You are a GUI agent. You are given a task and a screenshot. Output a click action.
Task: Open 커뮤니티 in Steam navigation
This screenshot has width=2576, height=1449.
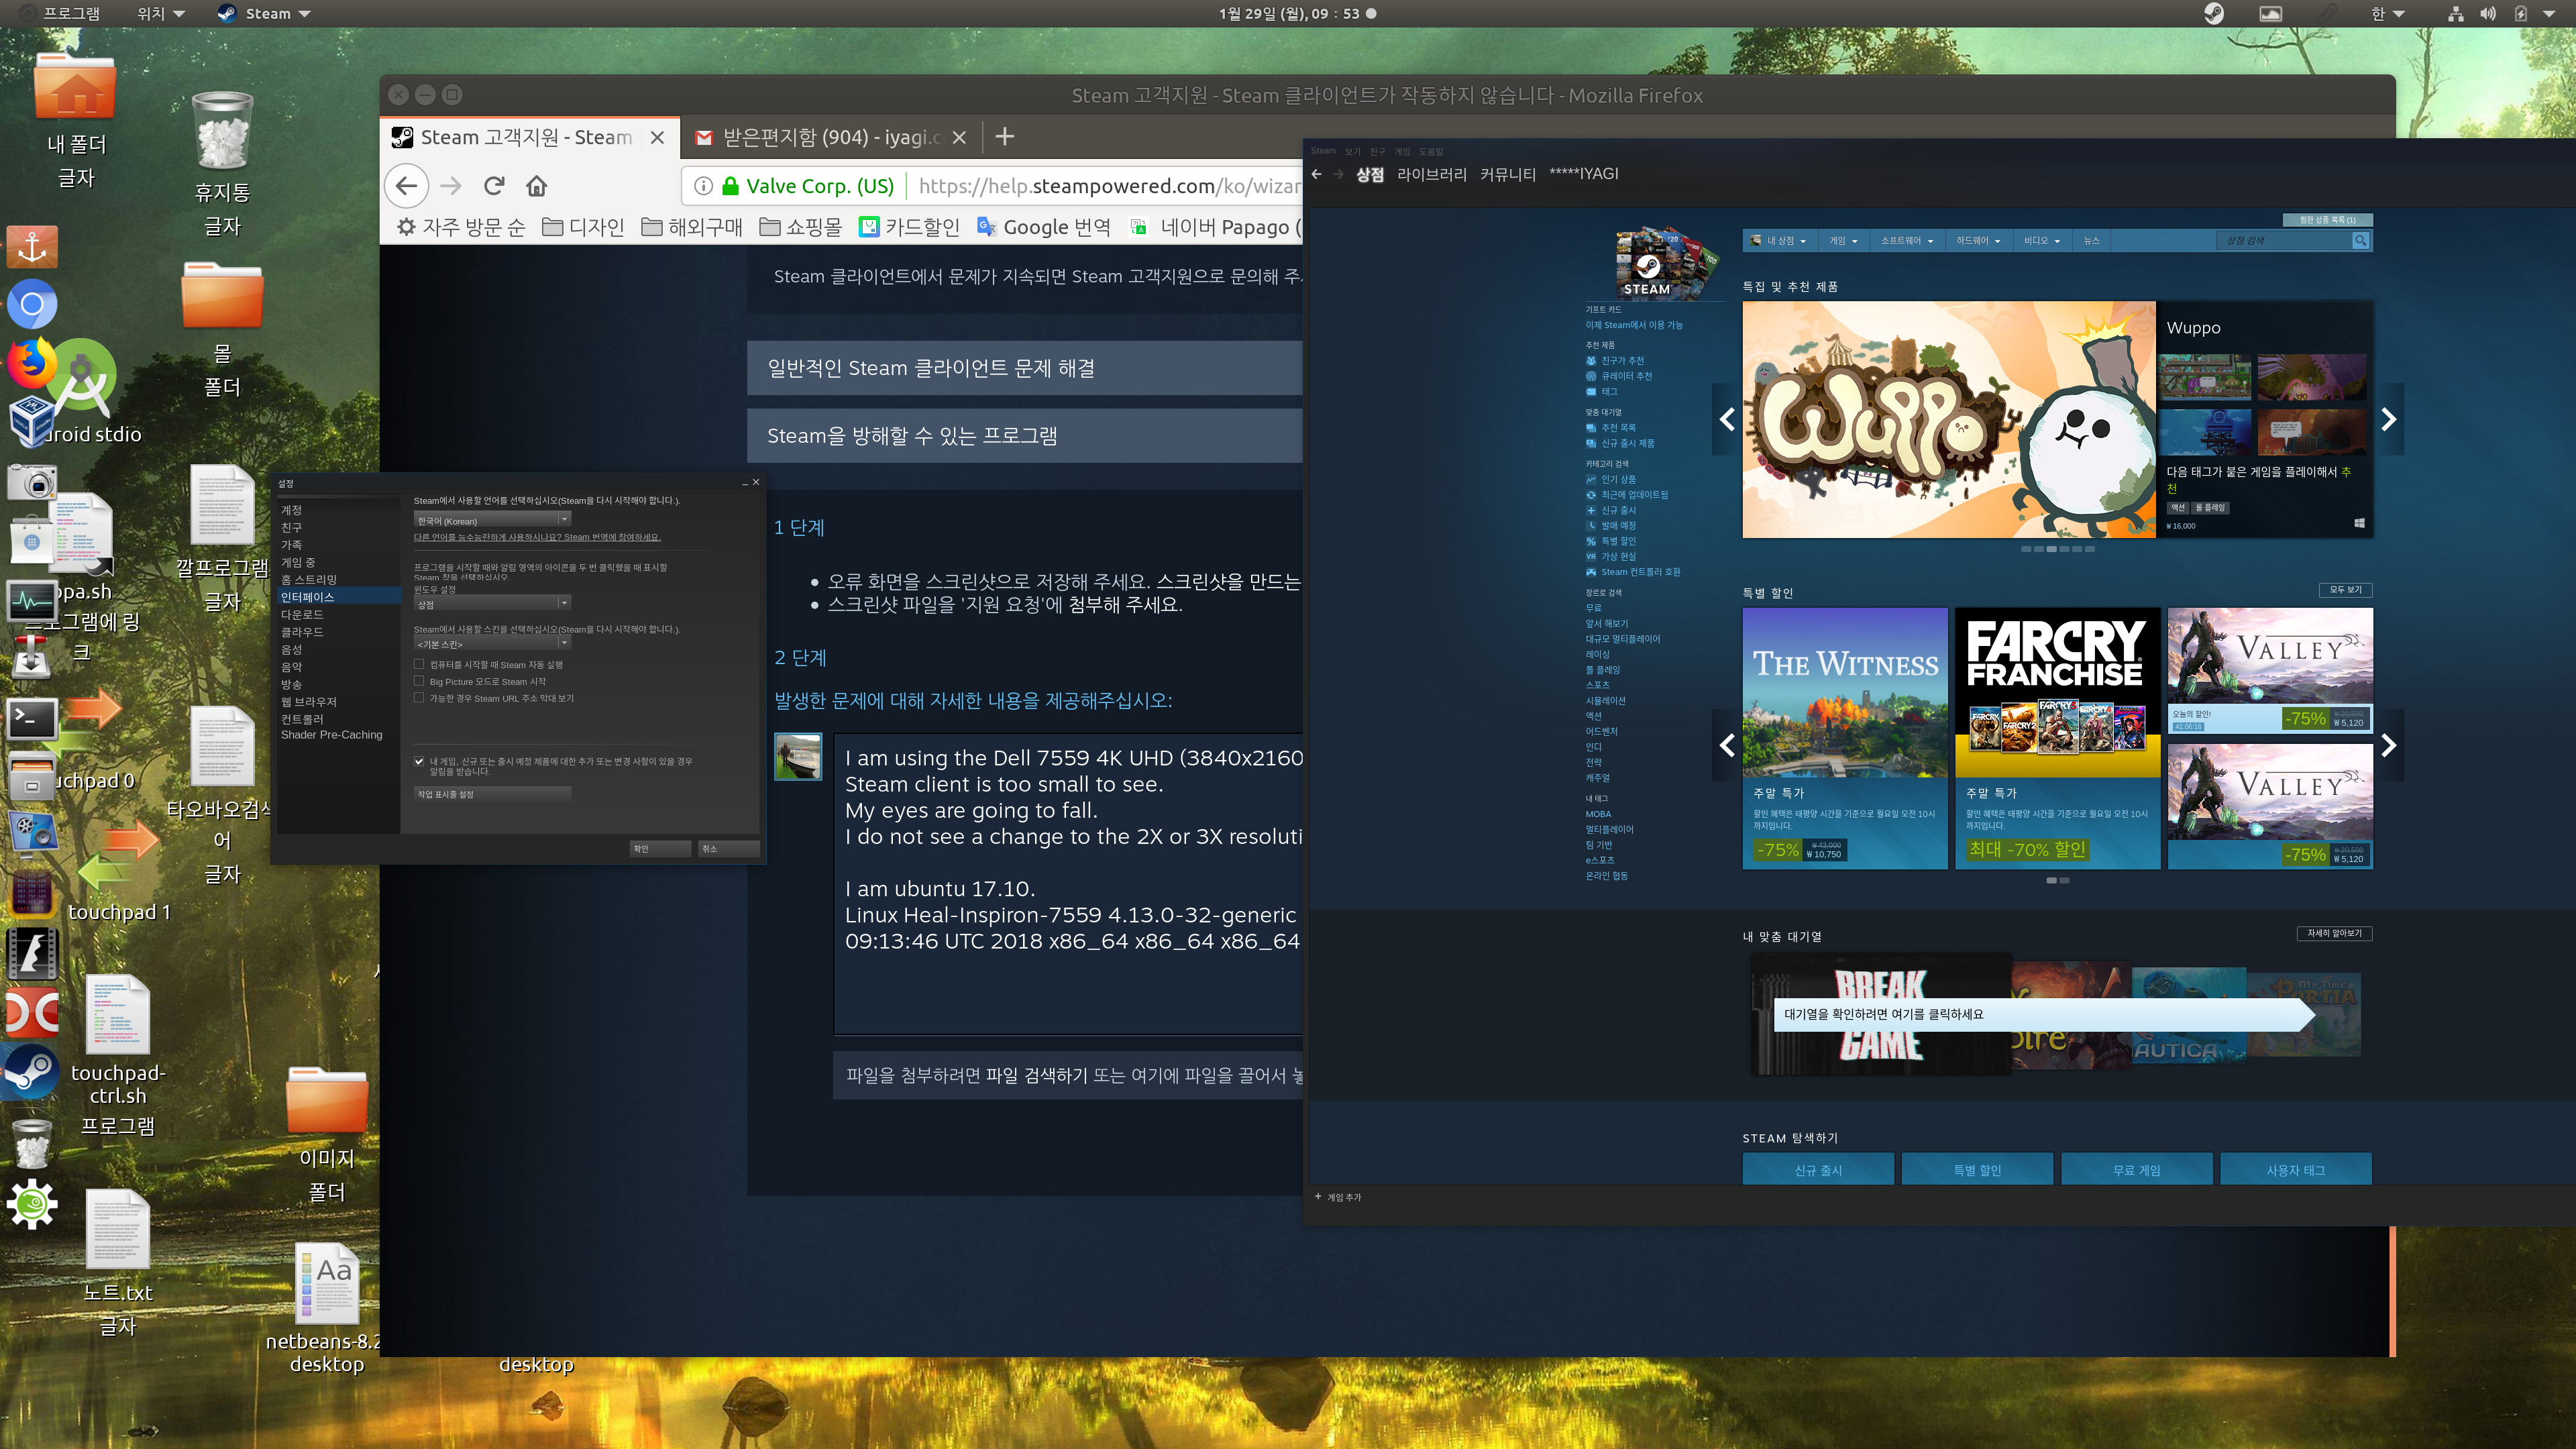coord(1507,174)
